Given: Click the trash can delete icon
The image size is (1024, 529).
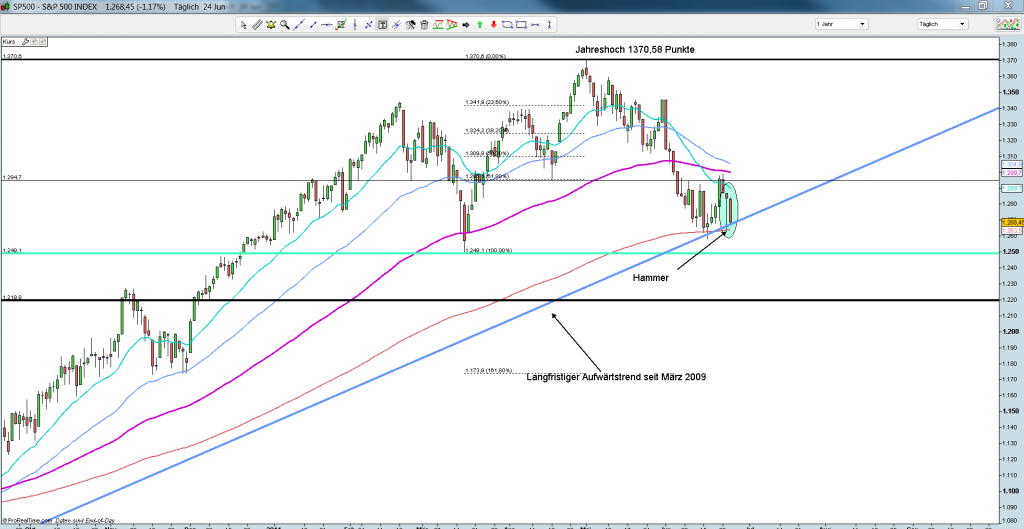Looking at the screenshot, I should (x=424, y=24).
